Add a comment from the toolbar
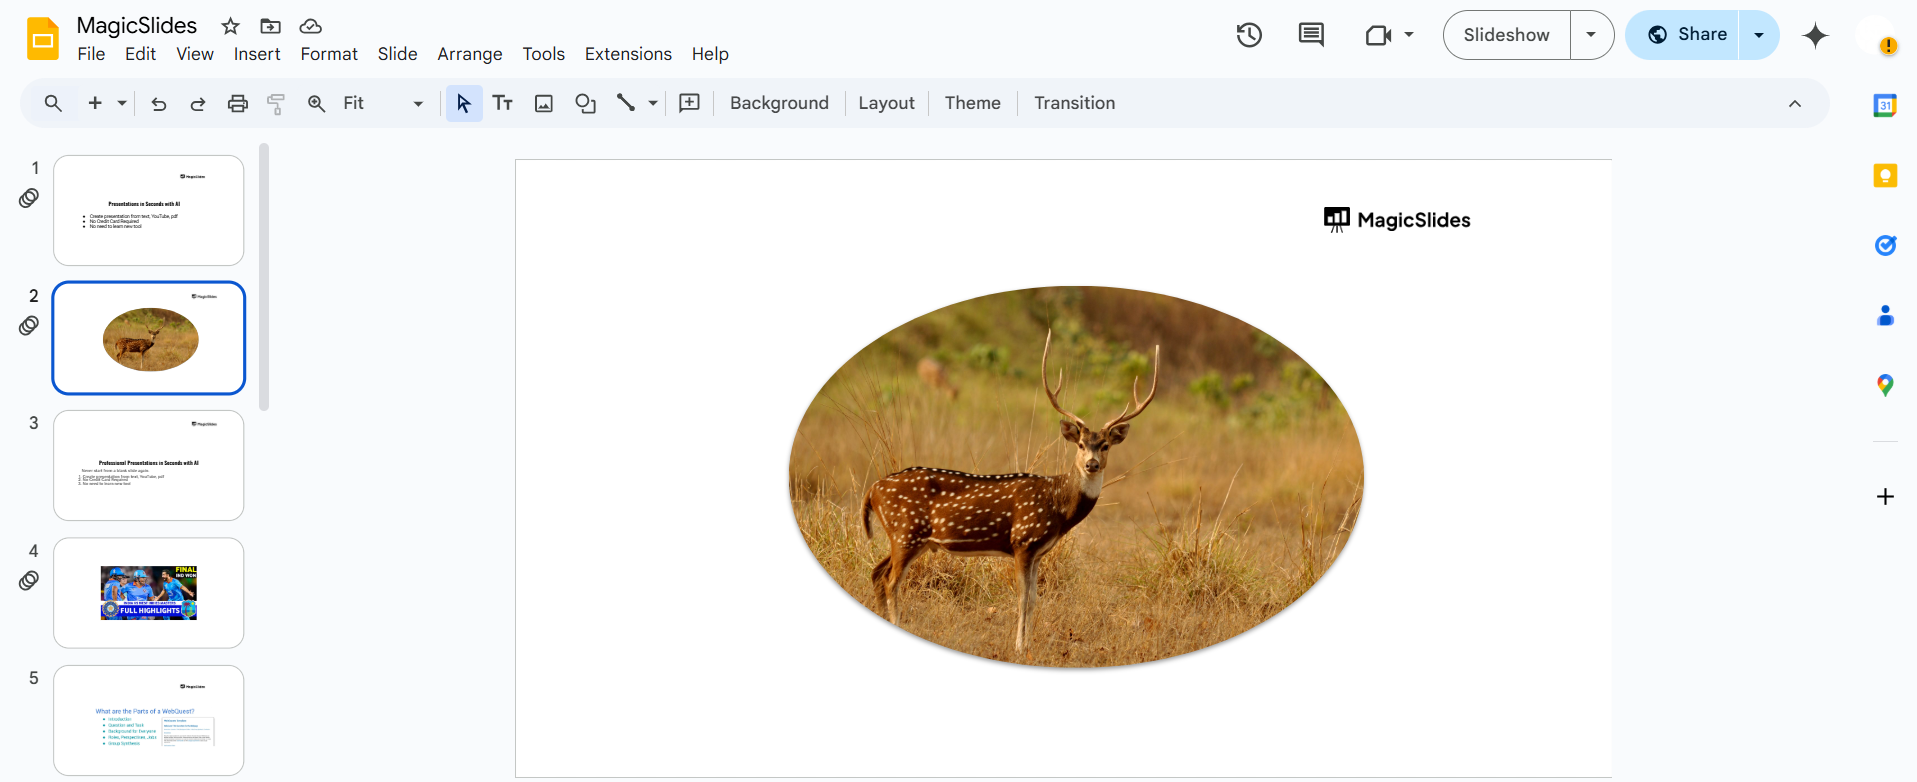Screen dimensions: 1917x782 click(689, 103)
